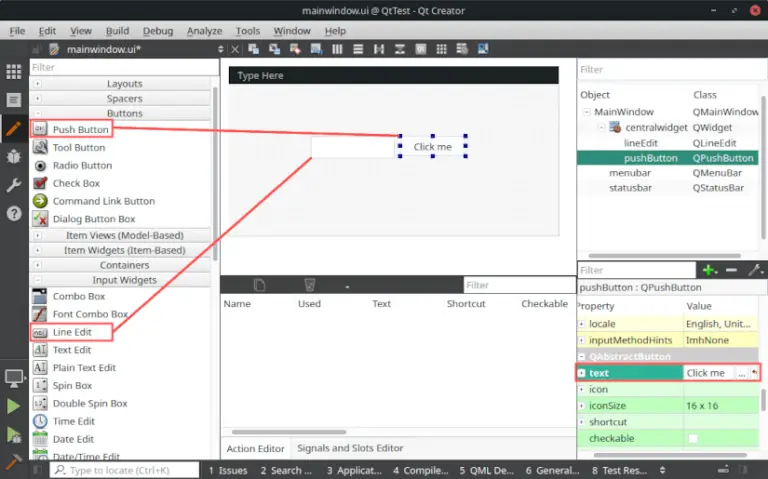This screenshot has width=768, height=479.
Task: Toggle the checkable property checkbox
Action: [693, 439]
